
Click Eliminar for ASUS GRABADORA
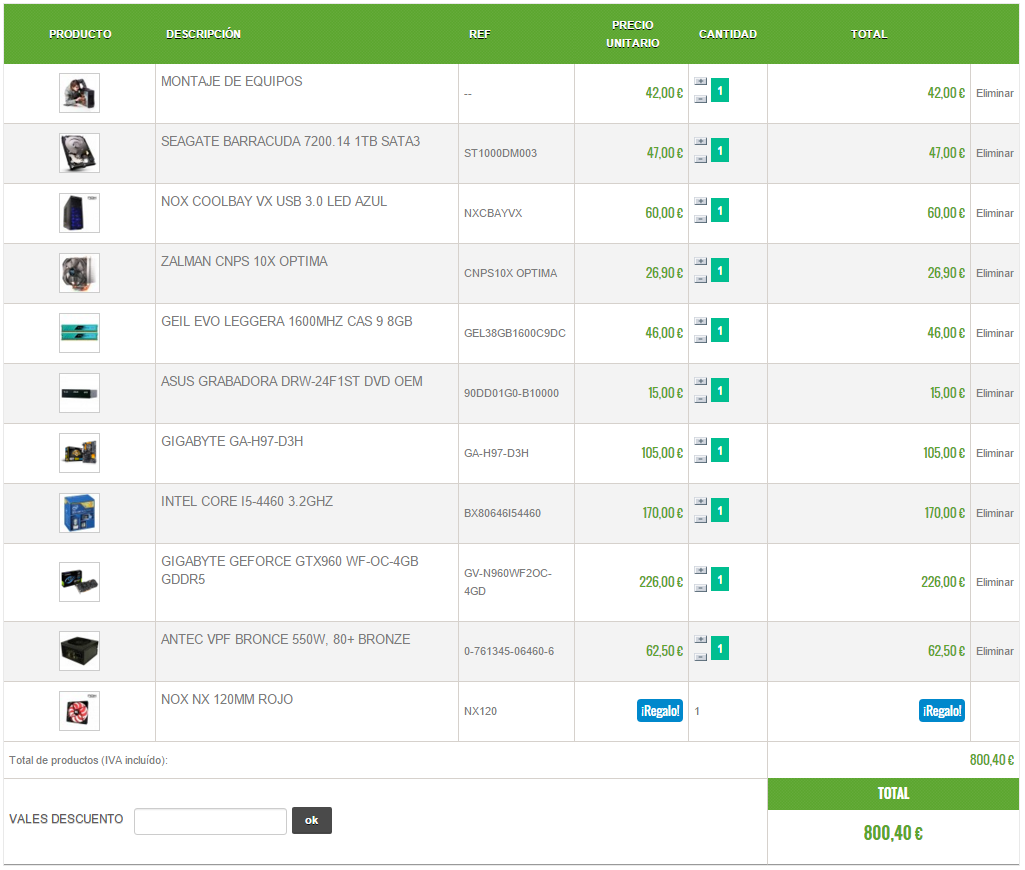click(x=994, y=393)
